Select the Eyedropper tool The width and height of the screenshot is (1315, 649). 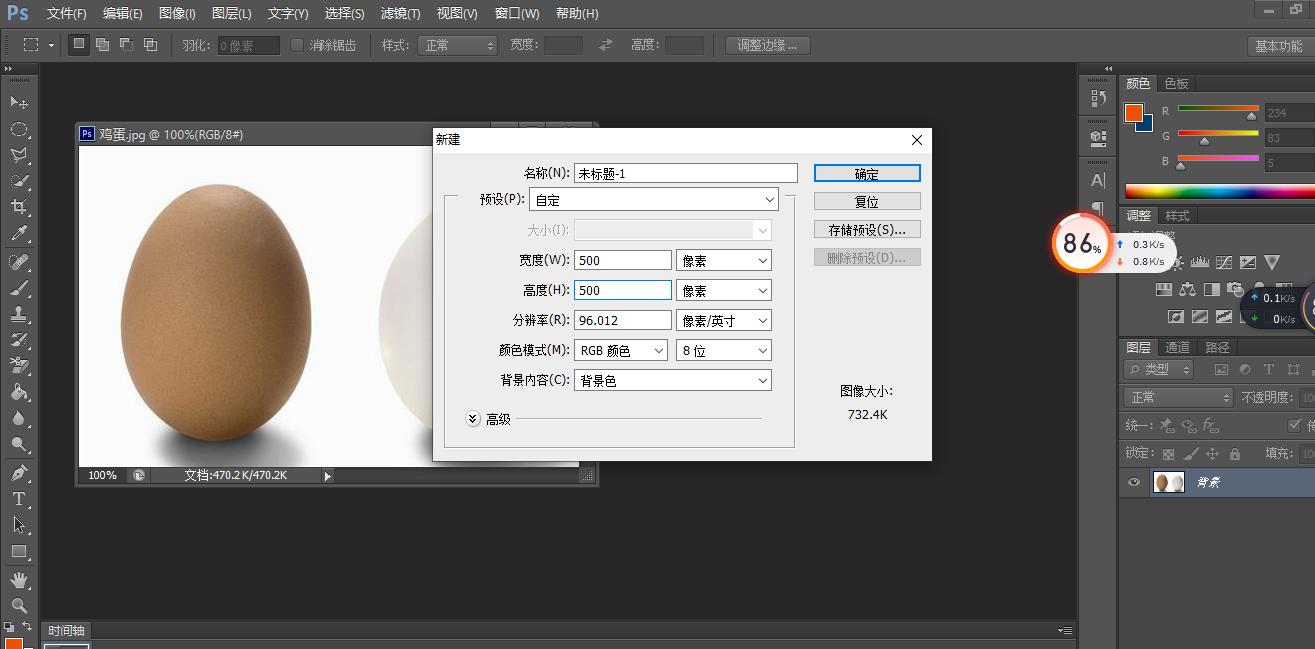20,233
